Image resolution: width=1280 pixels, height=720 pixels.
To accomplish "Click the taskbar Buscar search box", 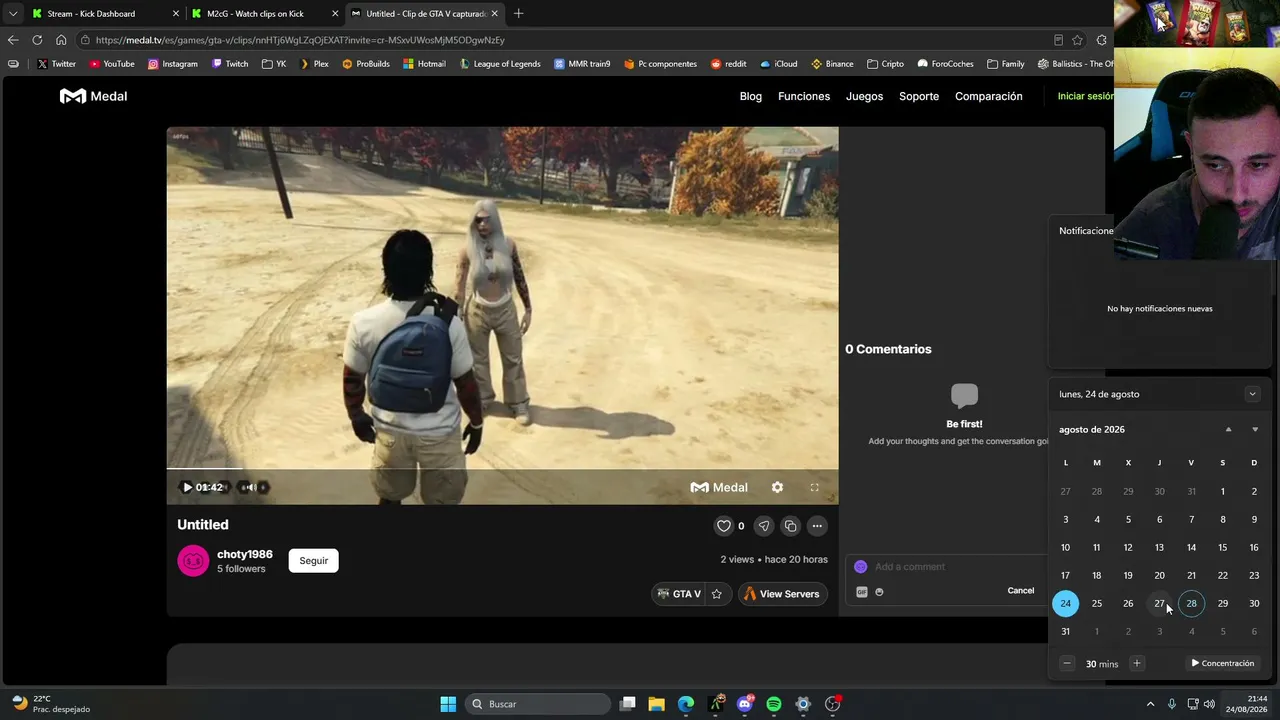I will (x=539, y=704).
